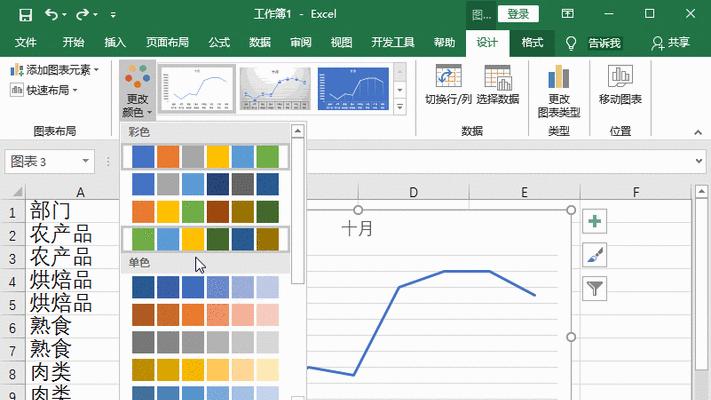Open the Name Box dropdown arrow
Screen dimensions: 711x400
point(85,161)
